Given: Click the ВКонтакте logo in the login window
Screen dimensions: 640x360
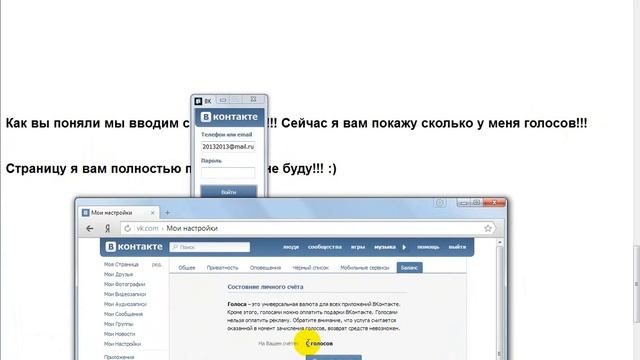Looking at the screenshot, I should coord(229,117).
